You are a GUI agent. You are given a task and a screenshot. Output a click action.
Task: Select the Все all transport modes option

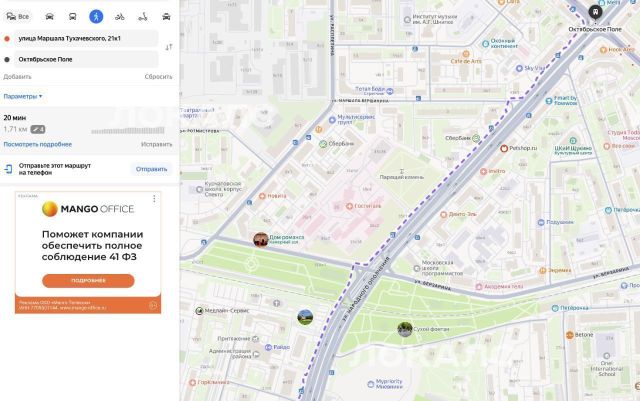click(17, 16)
